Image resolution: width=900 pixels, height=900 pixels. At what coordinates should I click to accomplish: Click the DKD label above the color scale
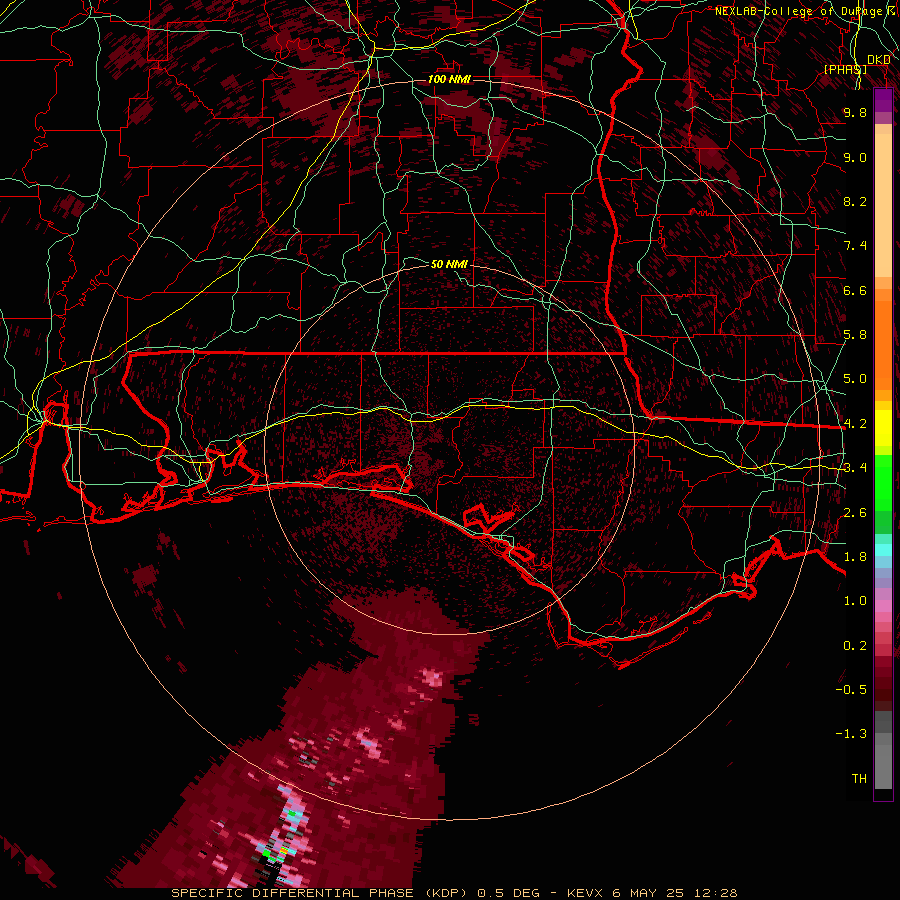(x=879, y=60)
